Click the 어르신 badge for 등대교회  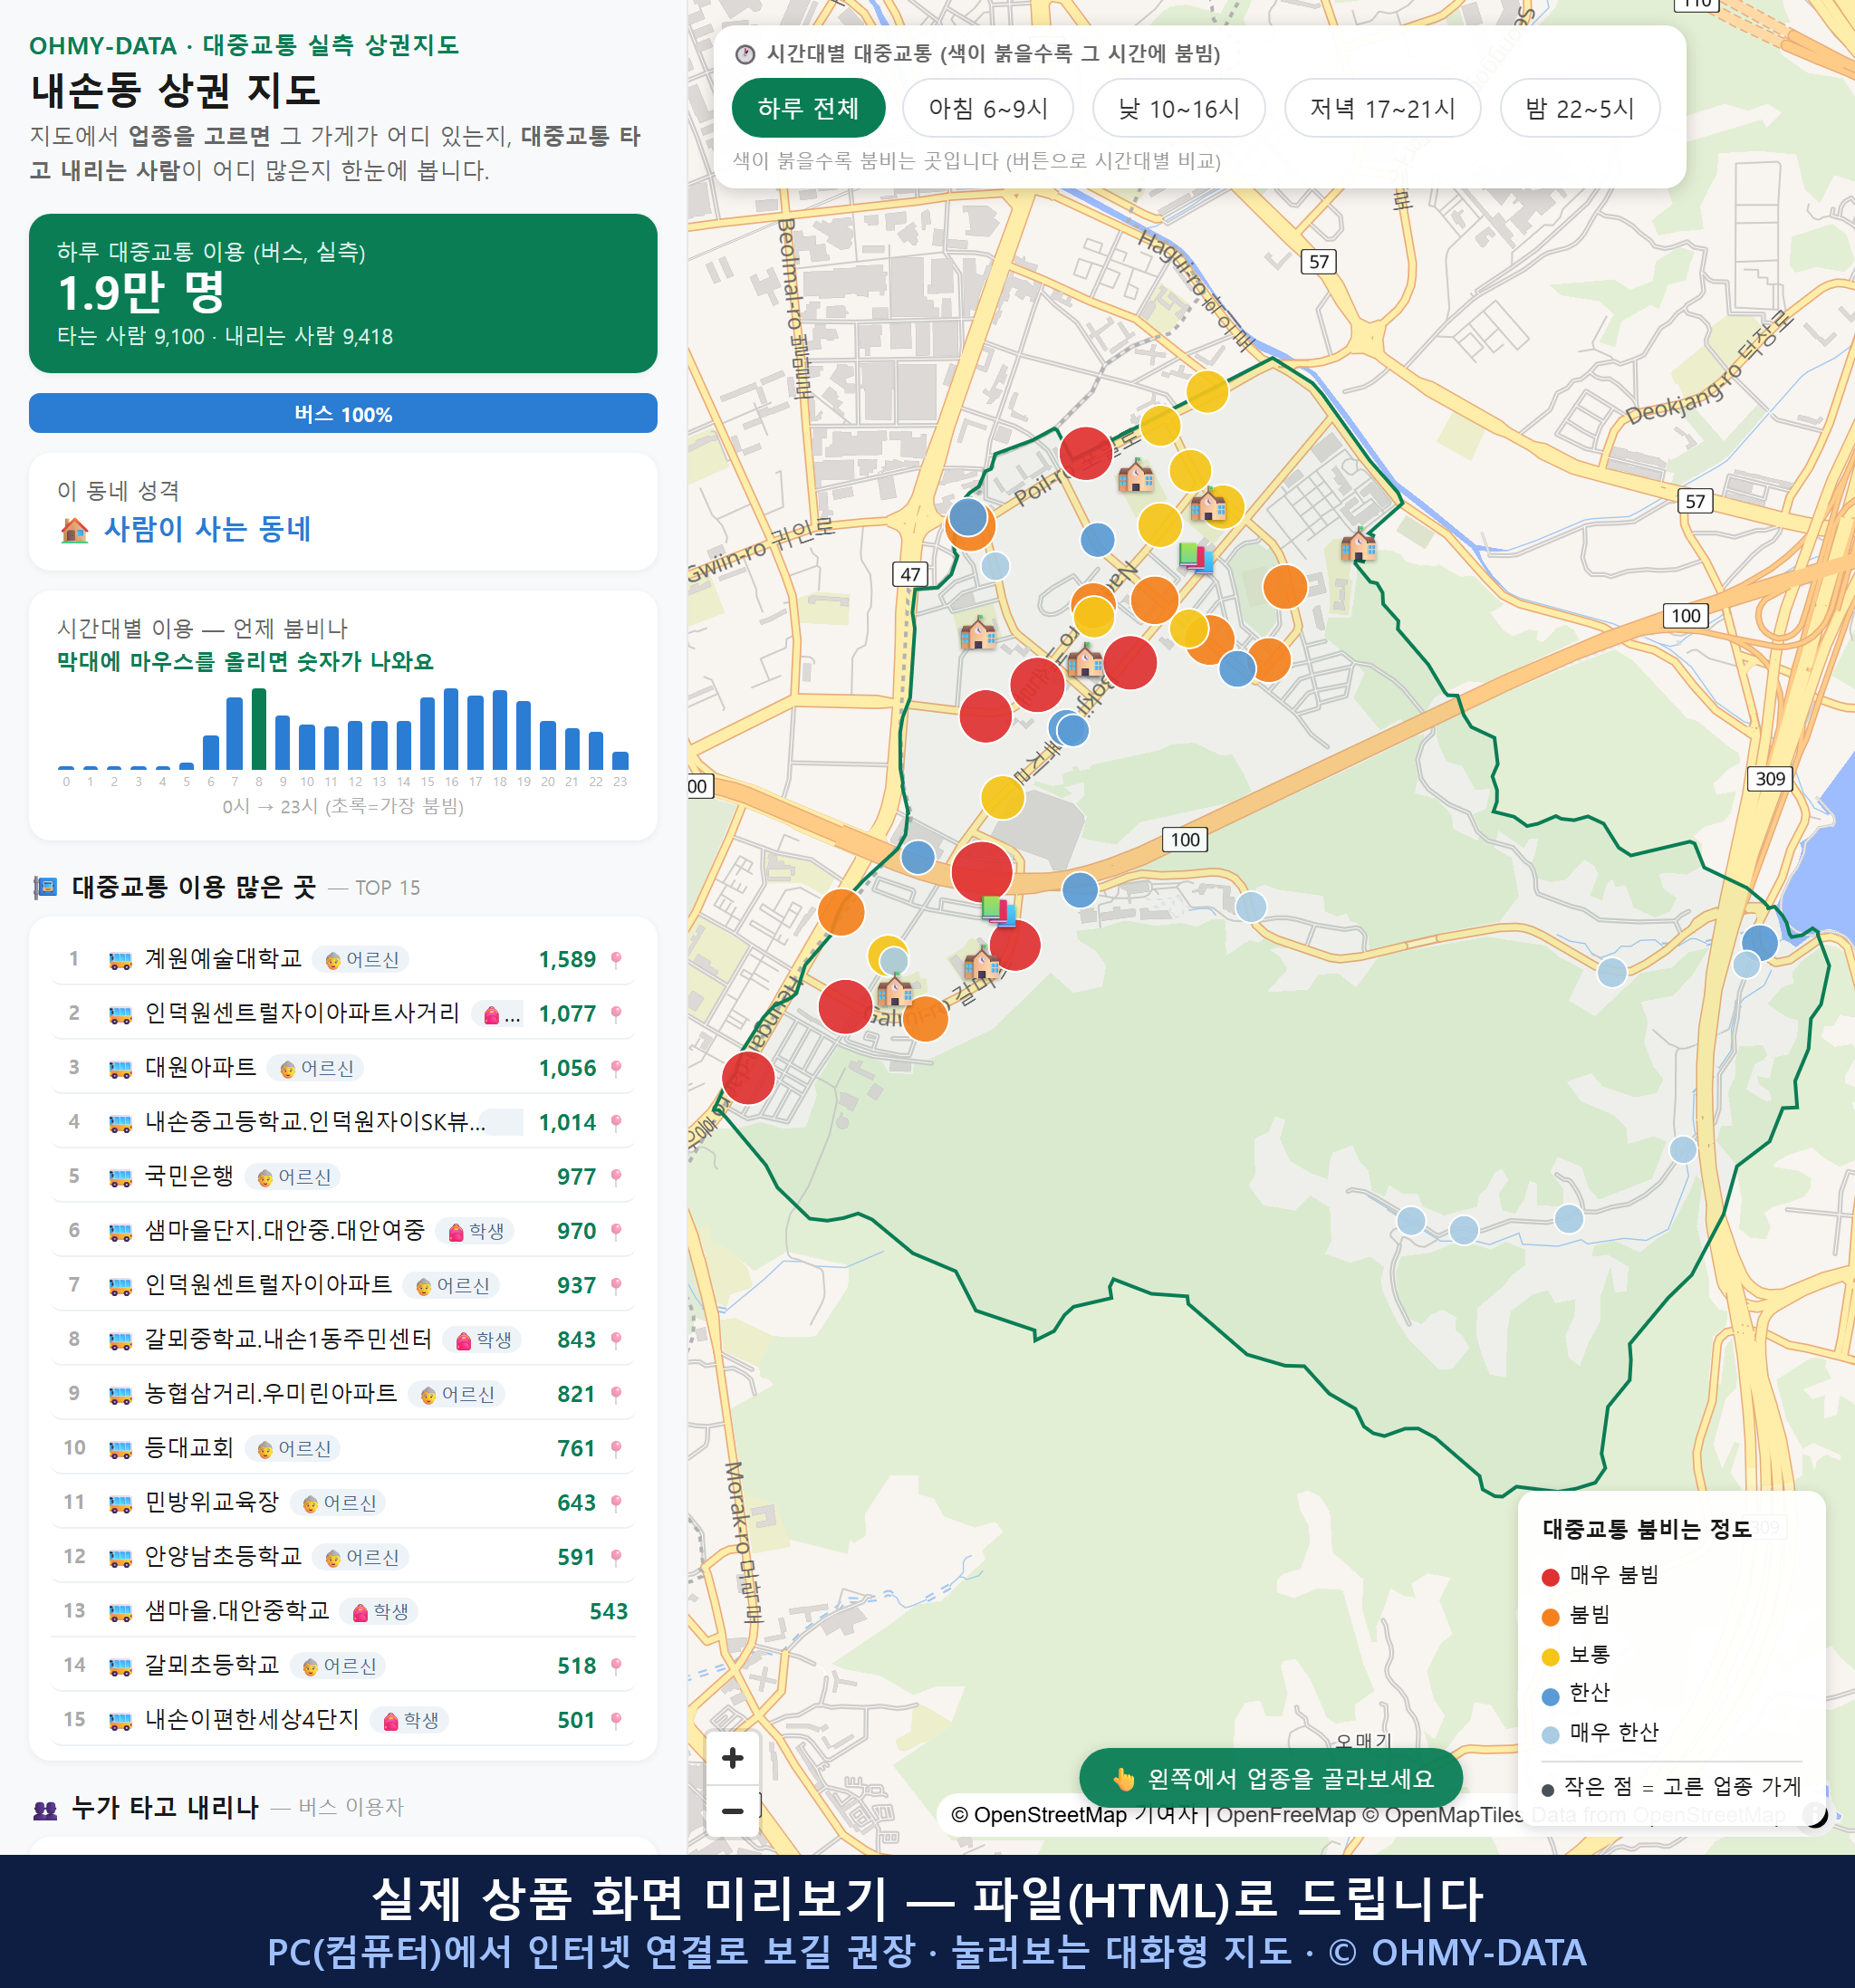click(x=294, y=1449)
